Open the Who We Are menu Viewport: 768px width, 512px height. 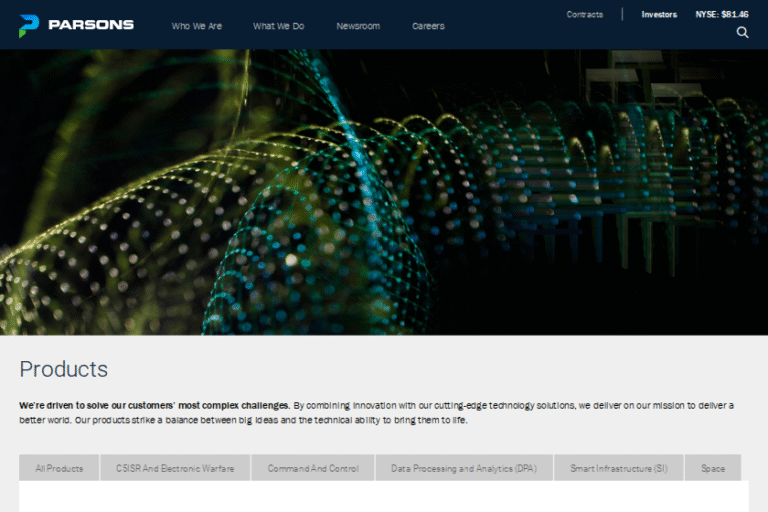(197, 26)
